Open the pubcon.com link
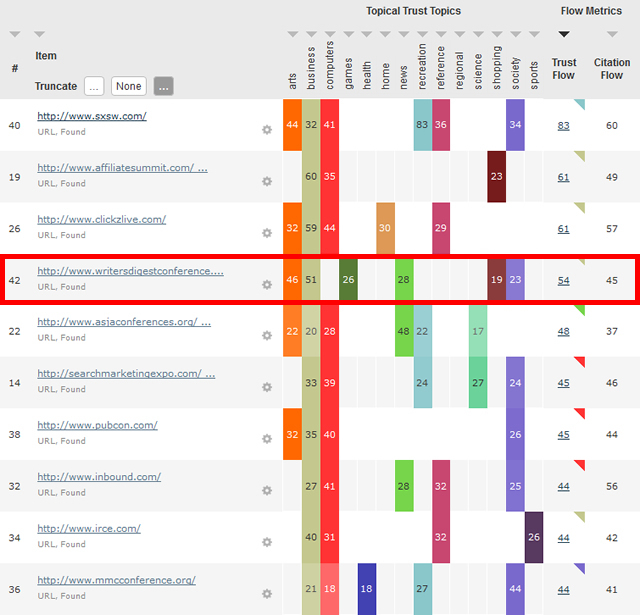Screen dimensions: 640x615 (97, 425)
